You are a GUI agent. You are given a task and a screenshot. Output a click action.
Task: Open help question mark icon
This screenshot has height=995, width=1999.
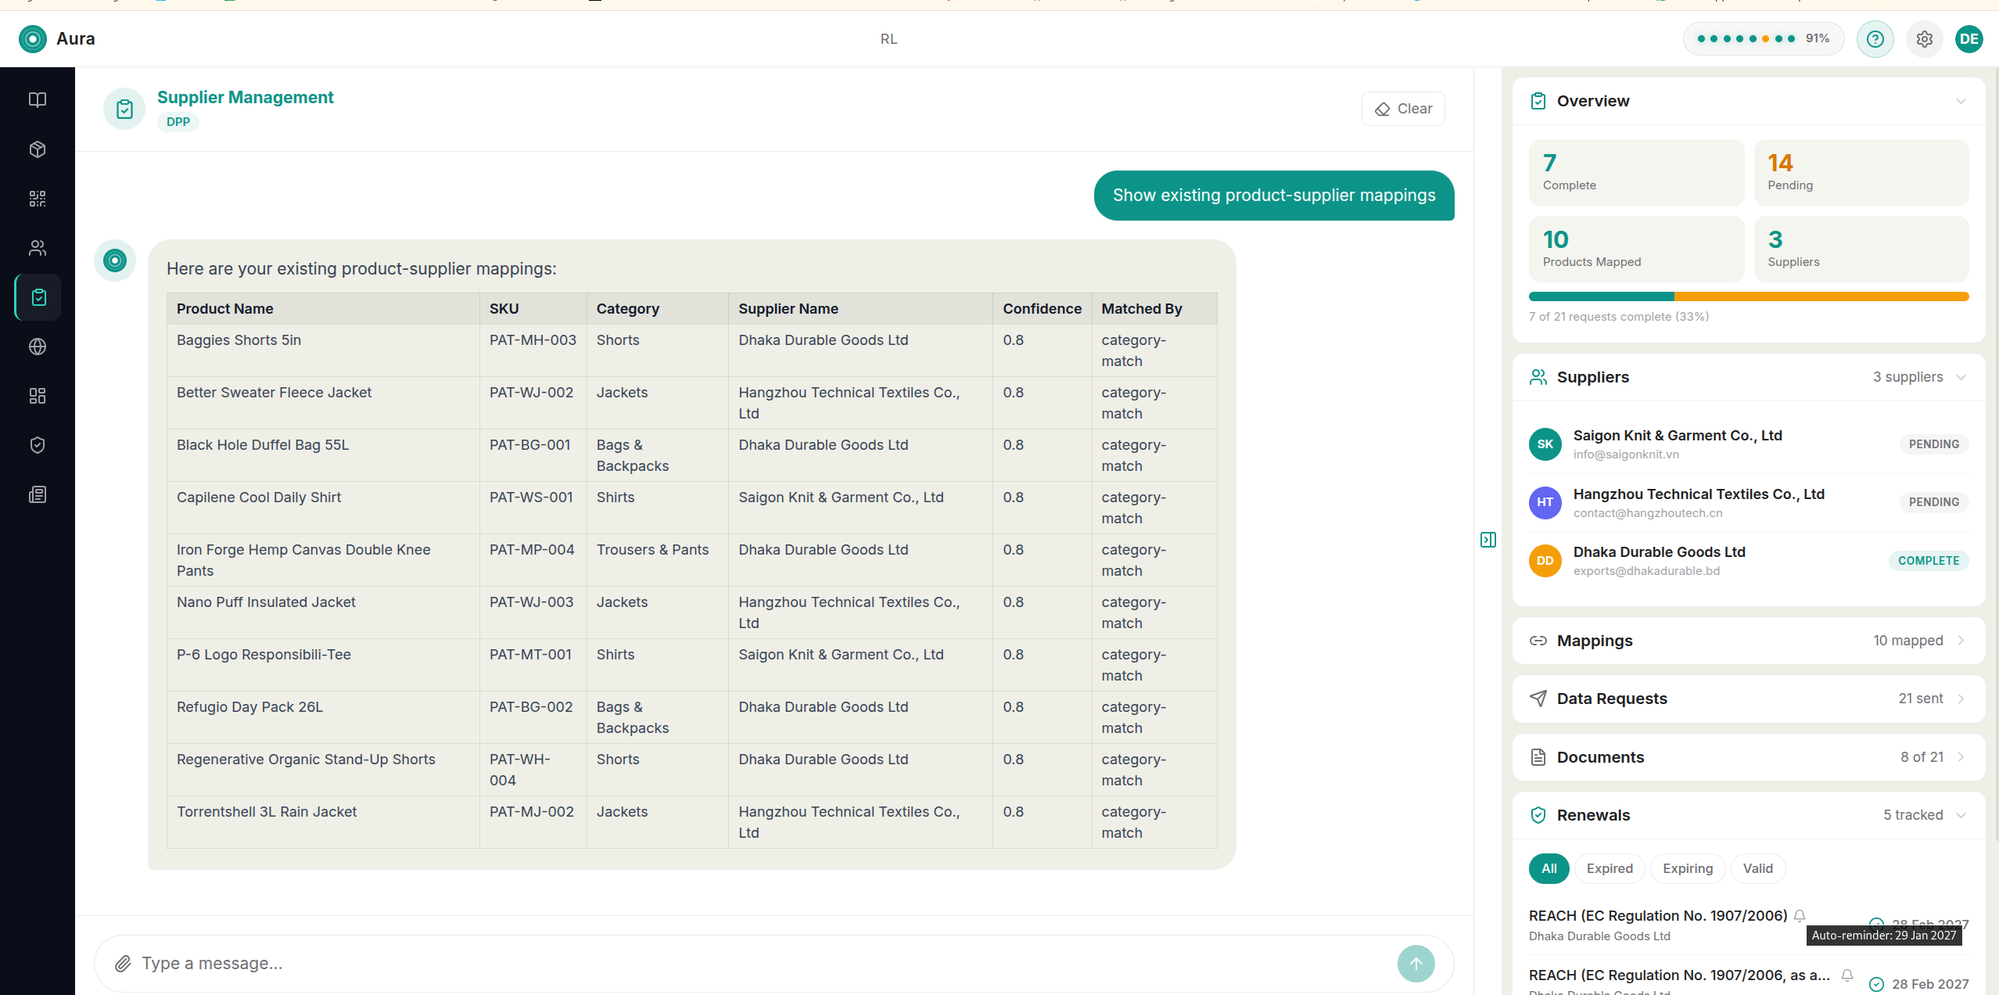[x=1875, y=39]
